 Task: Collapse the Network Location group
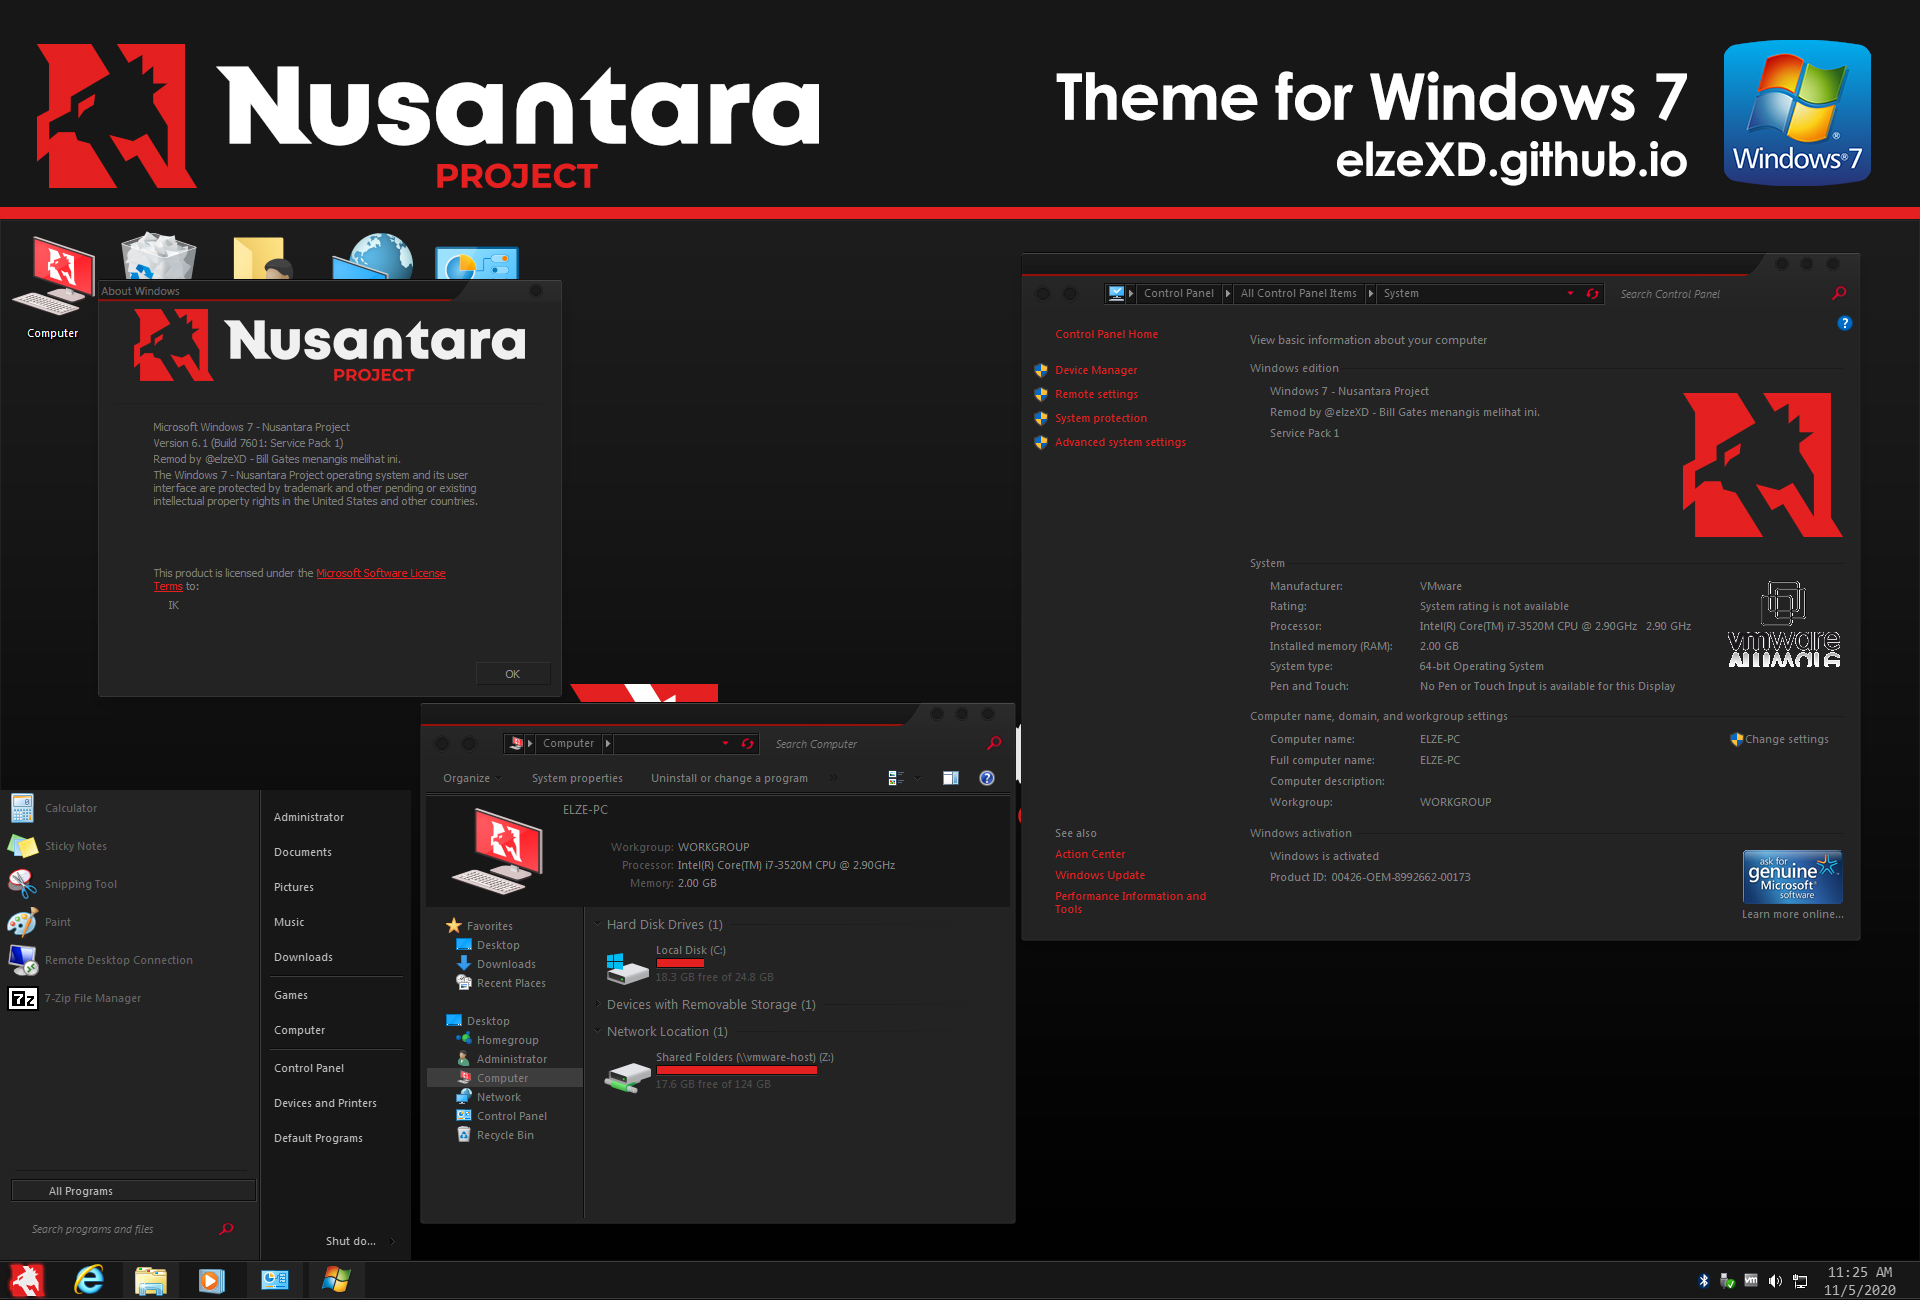(598, 1032)
